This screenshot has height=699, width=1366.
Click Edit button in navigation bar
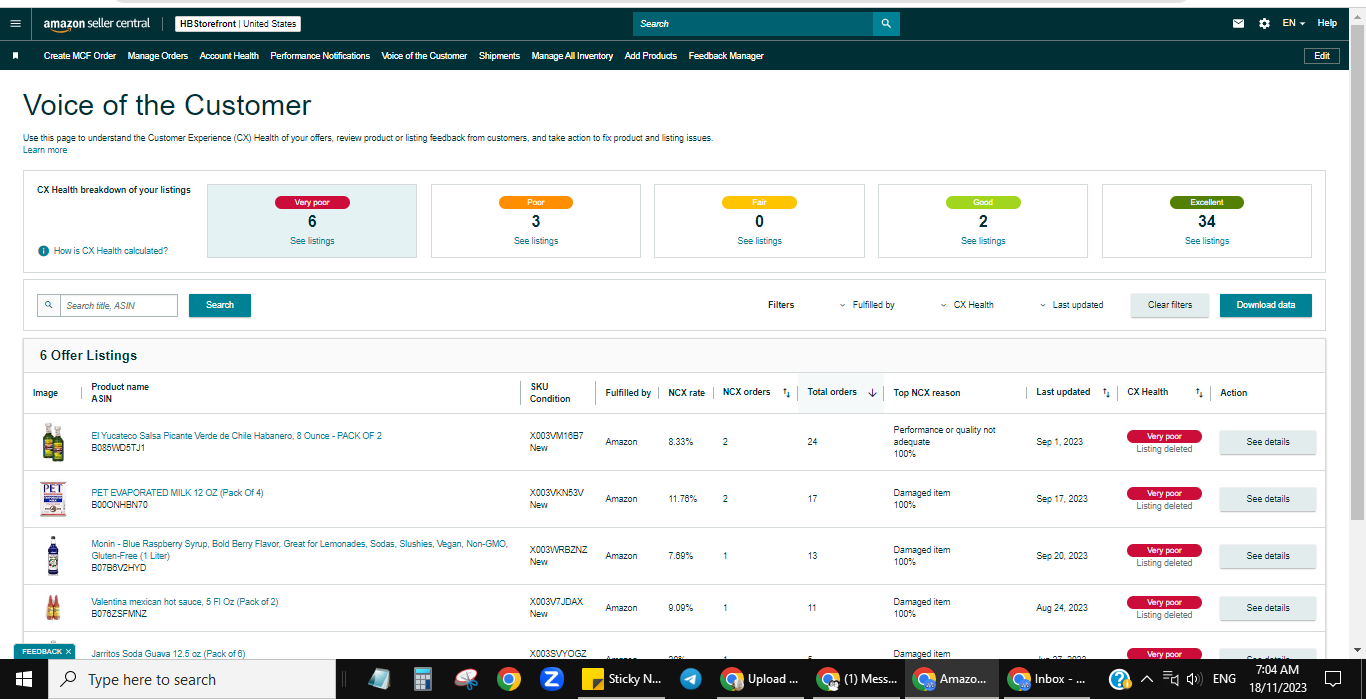(x=1322, y=56)
